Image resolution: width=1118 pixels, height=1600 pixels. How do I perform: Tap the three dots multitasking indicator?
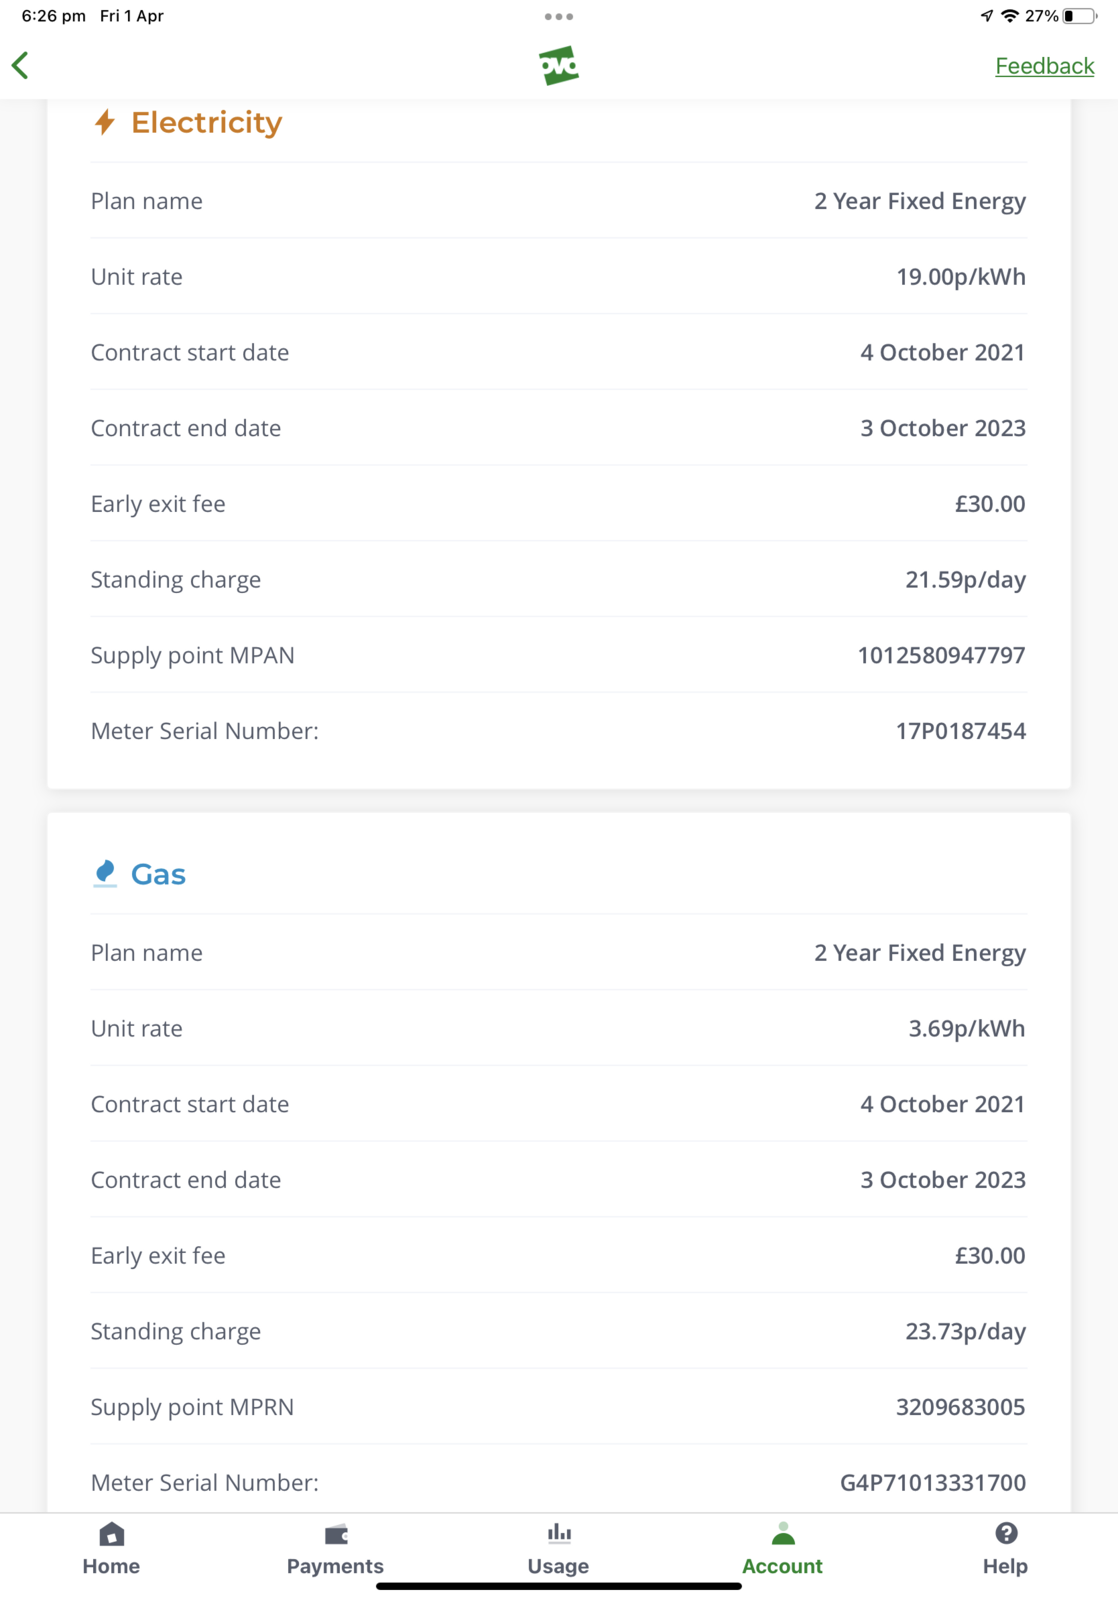click(559, 16)
